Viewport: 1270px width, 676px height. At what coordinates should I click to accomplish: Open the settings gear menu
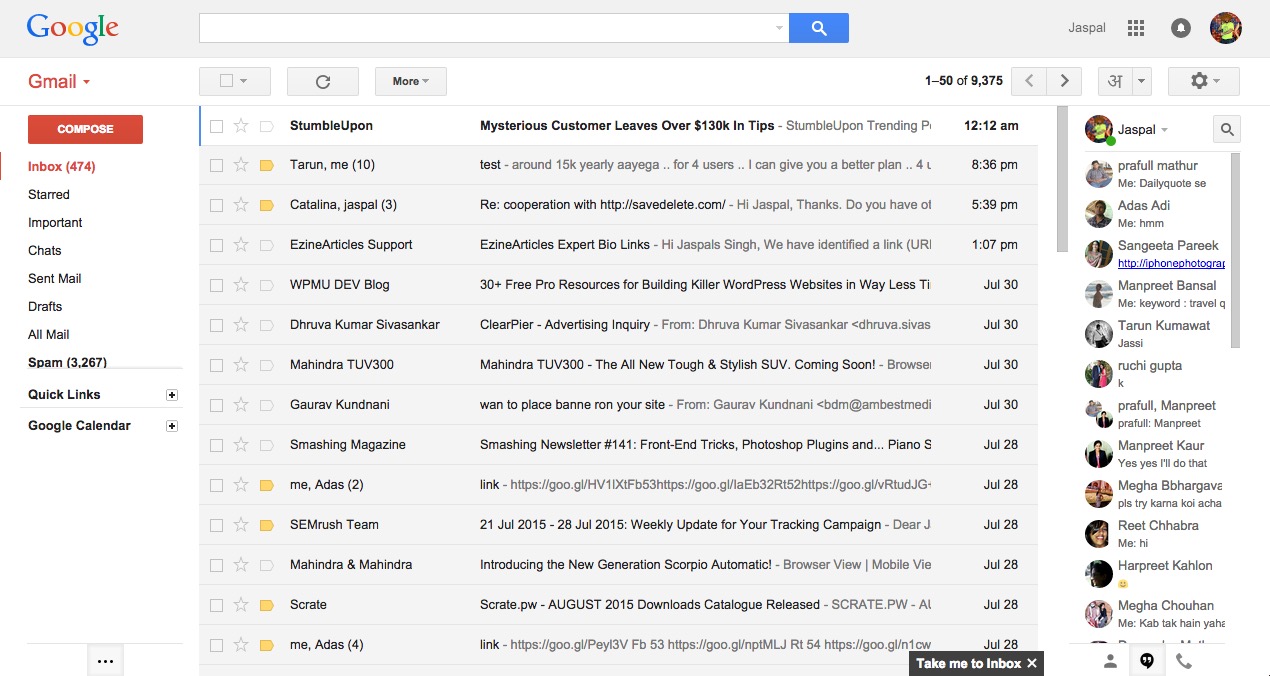[x=1203, y=81]
